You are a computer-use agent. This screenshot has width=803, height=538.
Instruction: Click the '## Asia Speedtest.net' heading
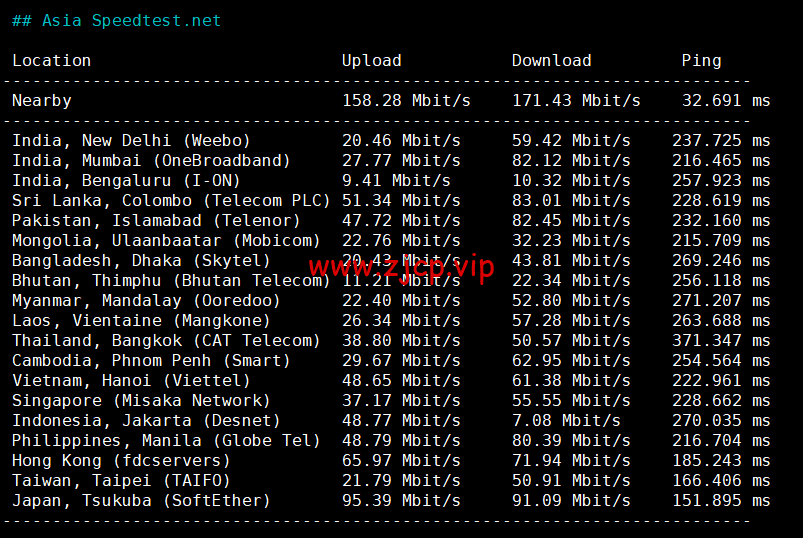pyautogui.click(x=116, y=20)
